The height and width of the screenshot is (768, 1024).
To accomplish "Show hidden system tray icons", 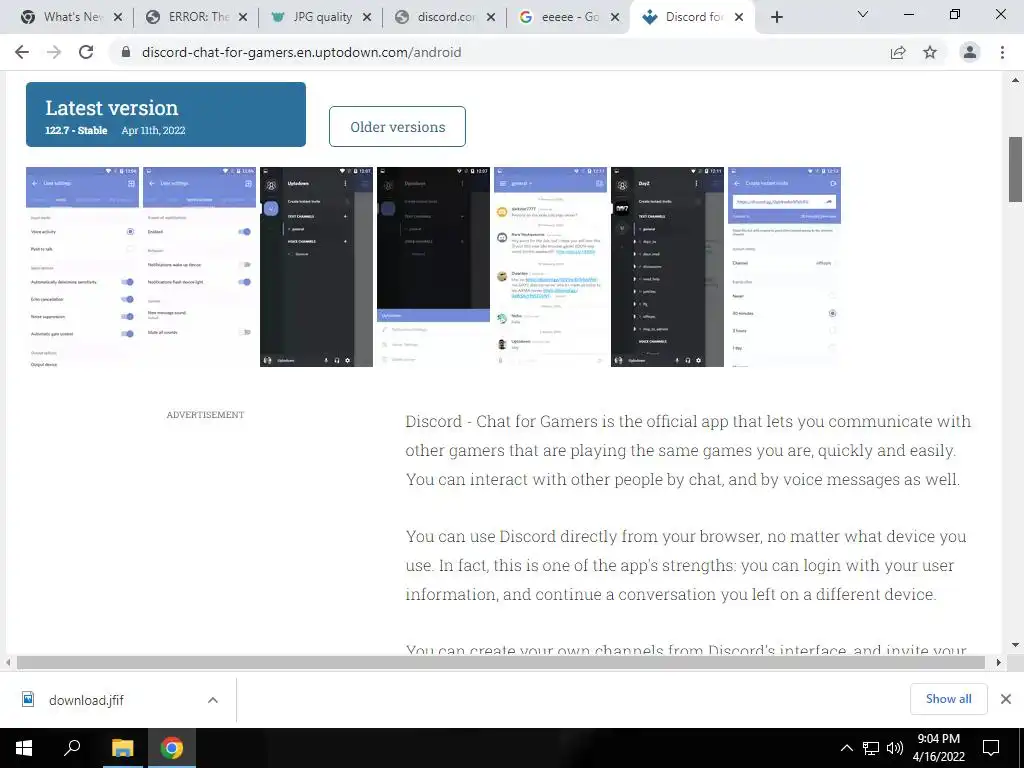I will pos(846,748).
